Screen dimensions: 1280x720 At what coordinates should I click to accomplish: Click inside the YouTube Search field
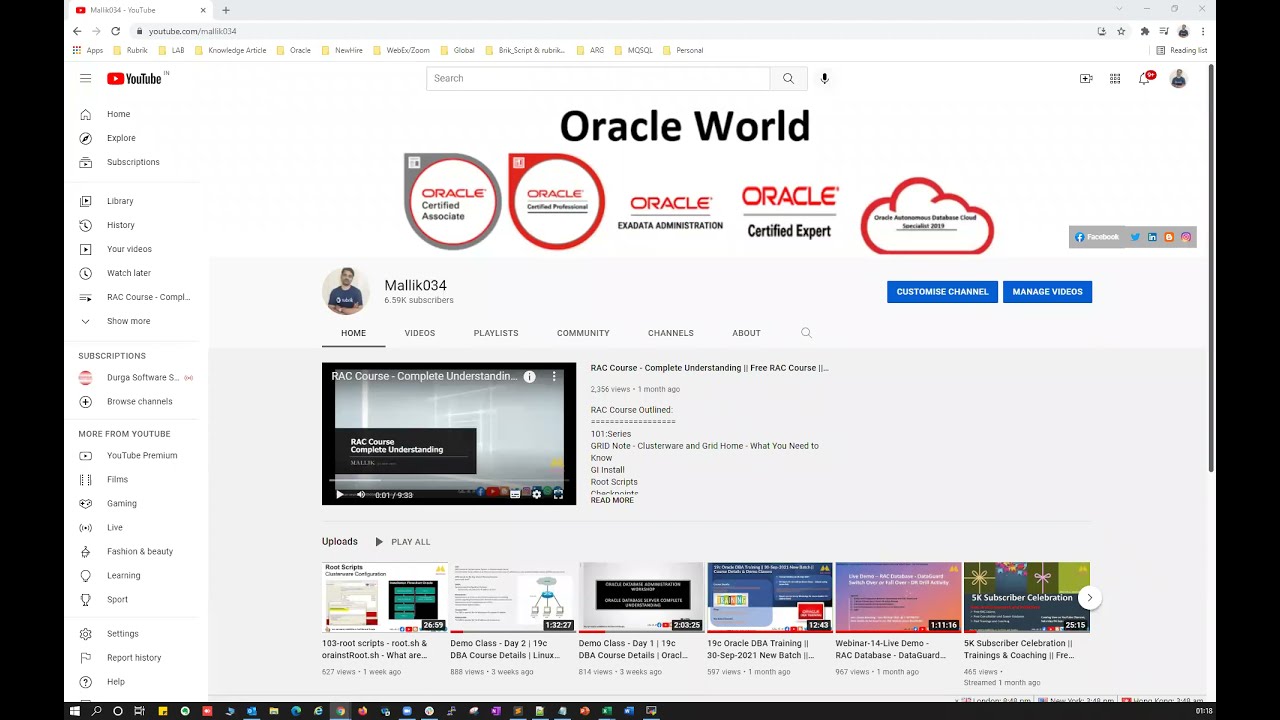point(598,78)
